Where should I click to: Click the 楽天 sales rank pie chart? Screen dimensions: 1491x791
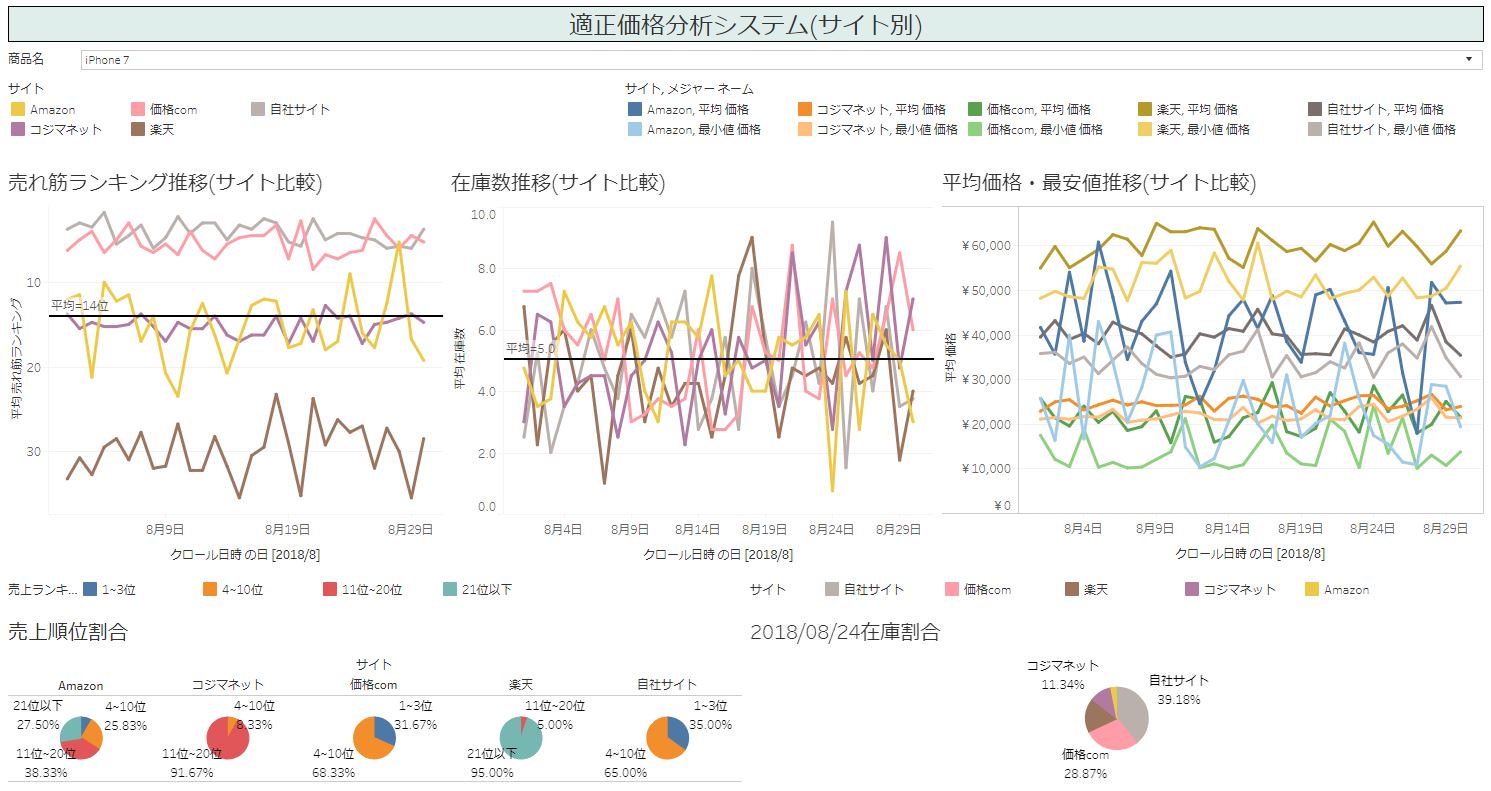pos(521,738)
